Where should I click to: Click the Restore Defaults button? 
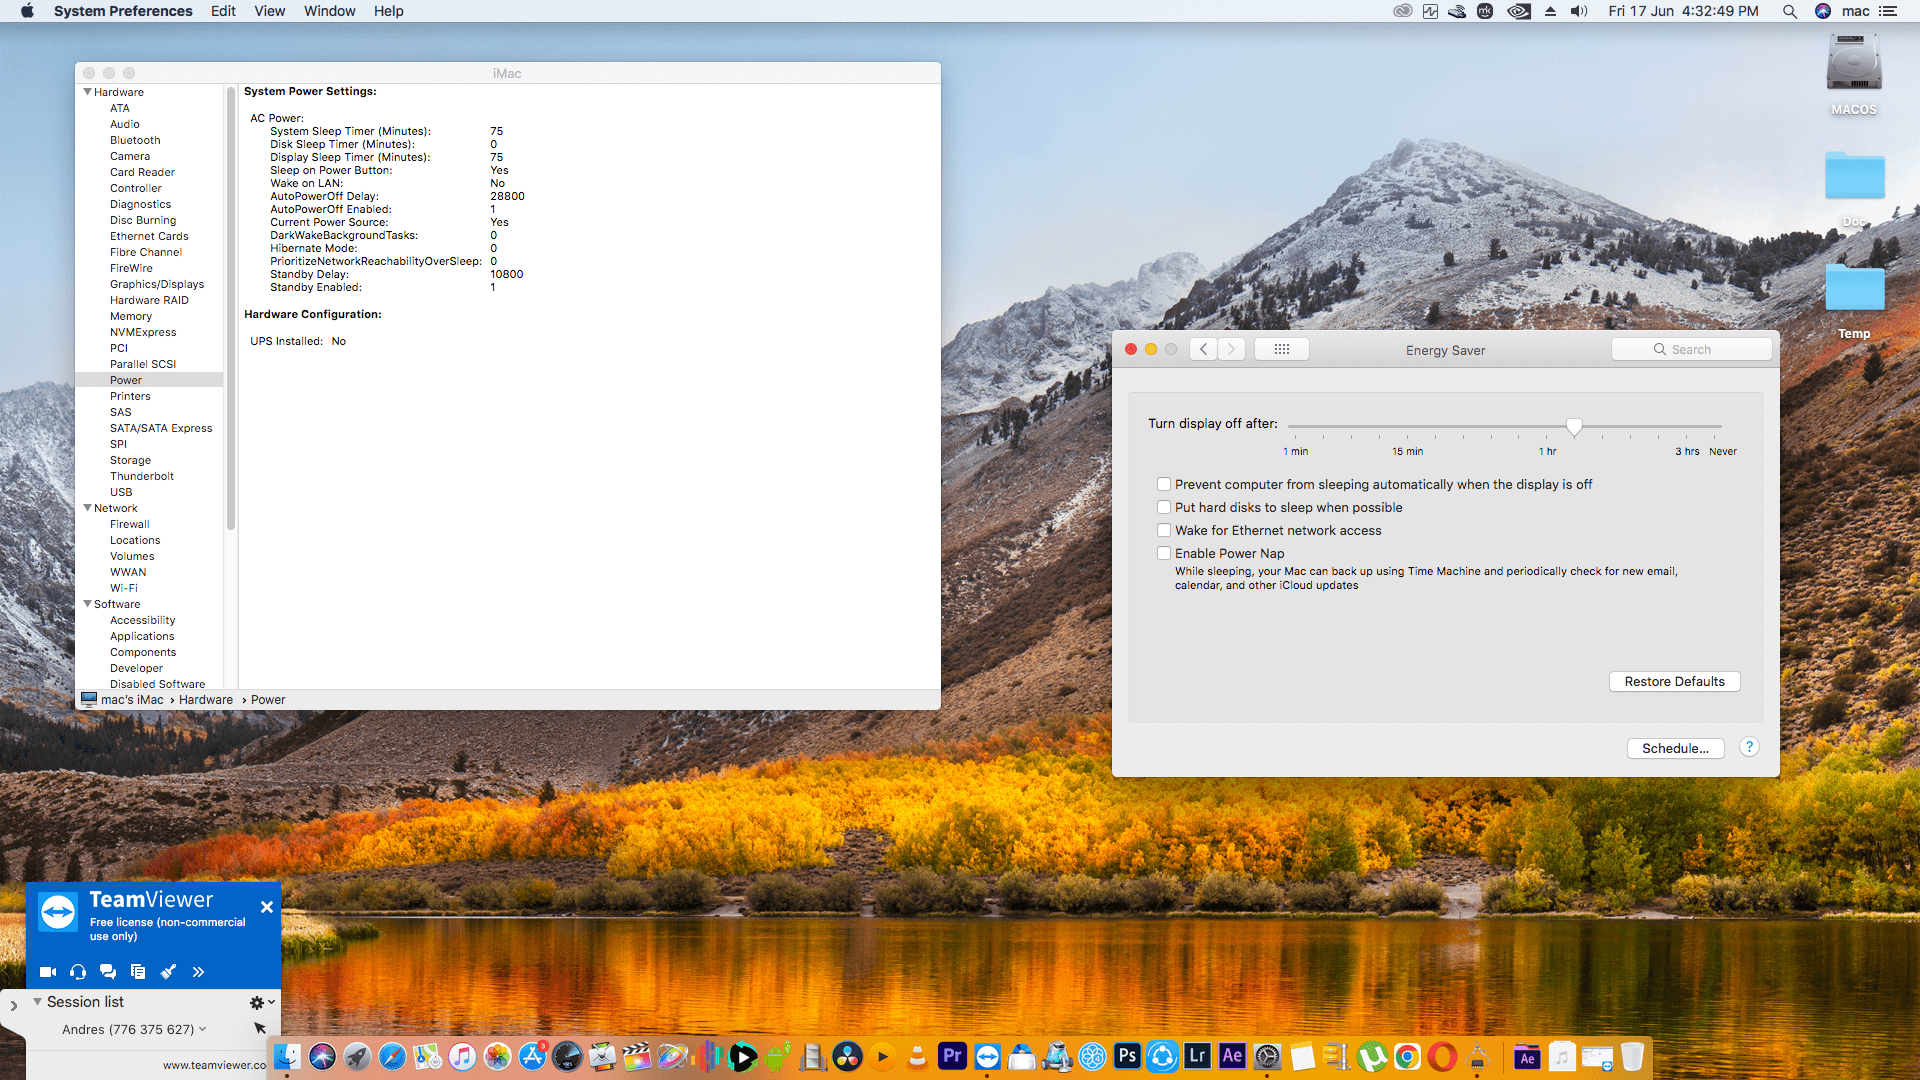(x=1674, y=681)
